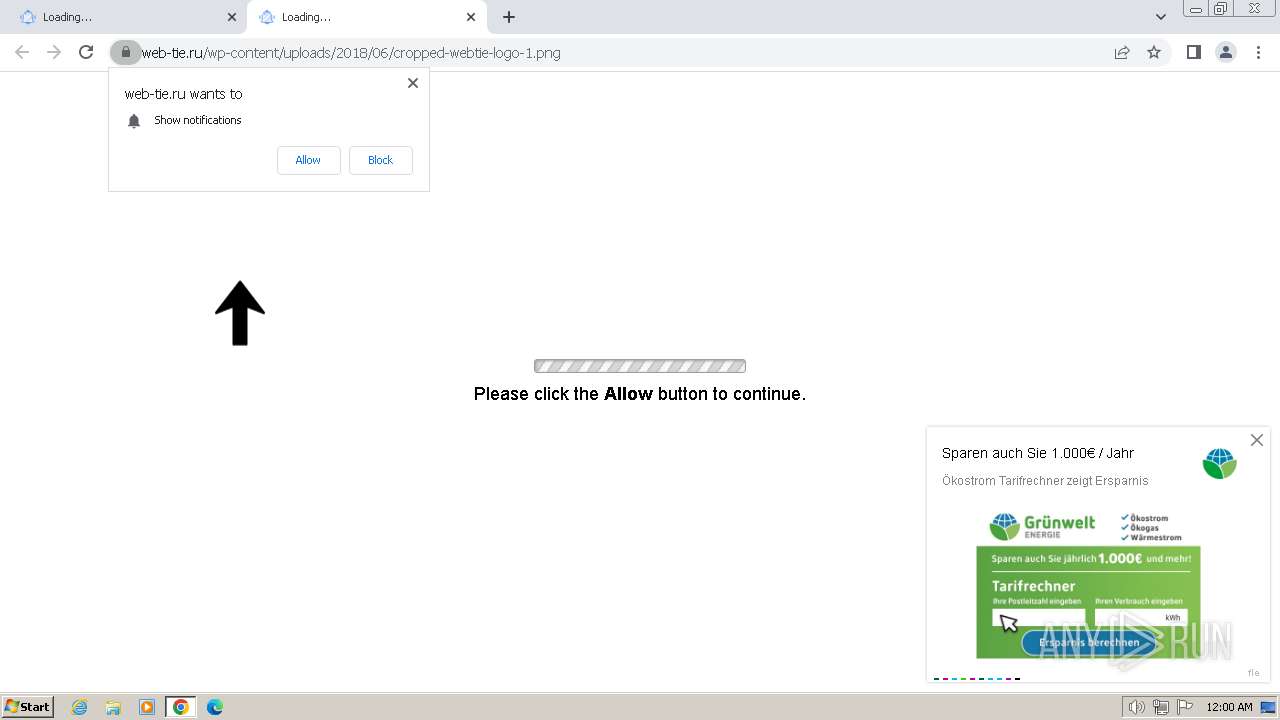Launch Internet Explorer from the taskbar

(x=80, y=707)
